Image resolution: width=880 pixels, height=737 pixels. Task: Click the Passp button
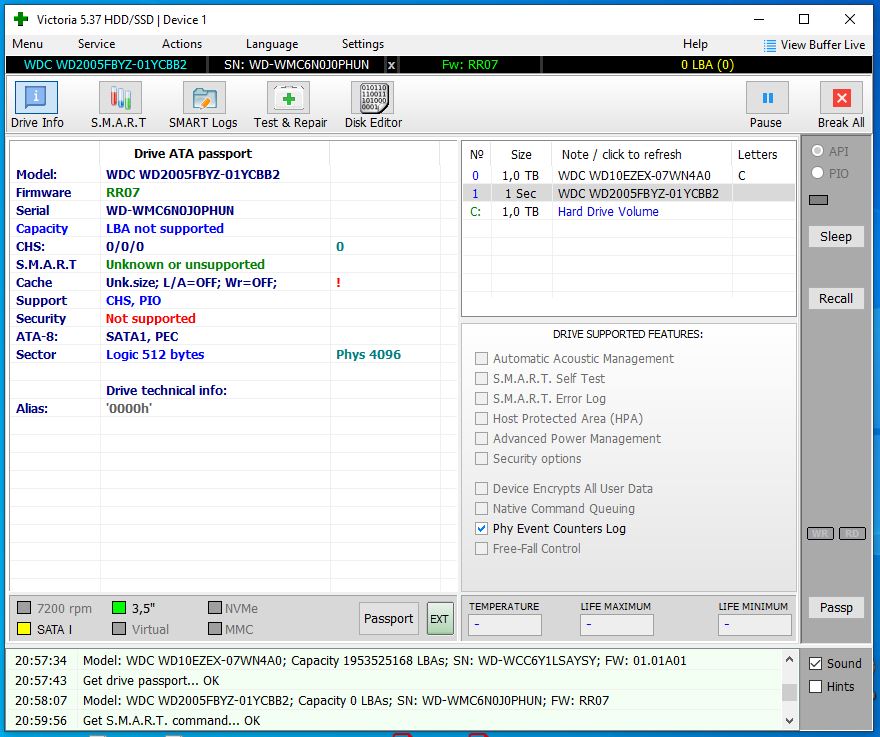coord(836,608)
